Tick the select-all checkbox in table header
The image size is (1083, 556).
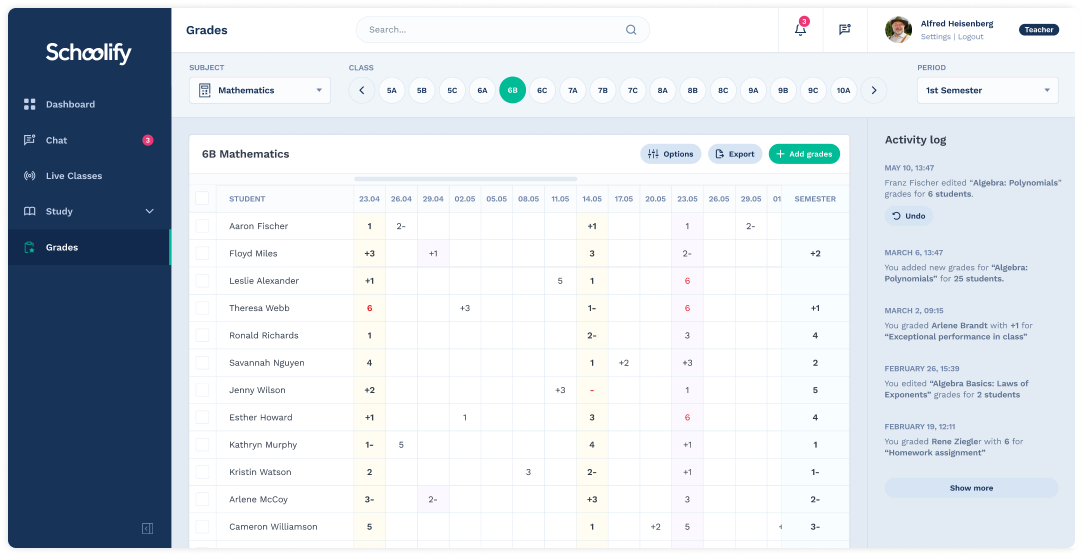(202, 199)
